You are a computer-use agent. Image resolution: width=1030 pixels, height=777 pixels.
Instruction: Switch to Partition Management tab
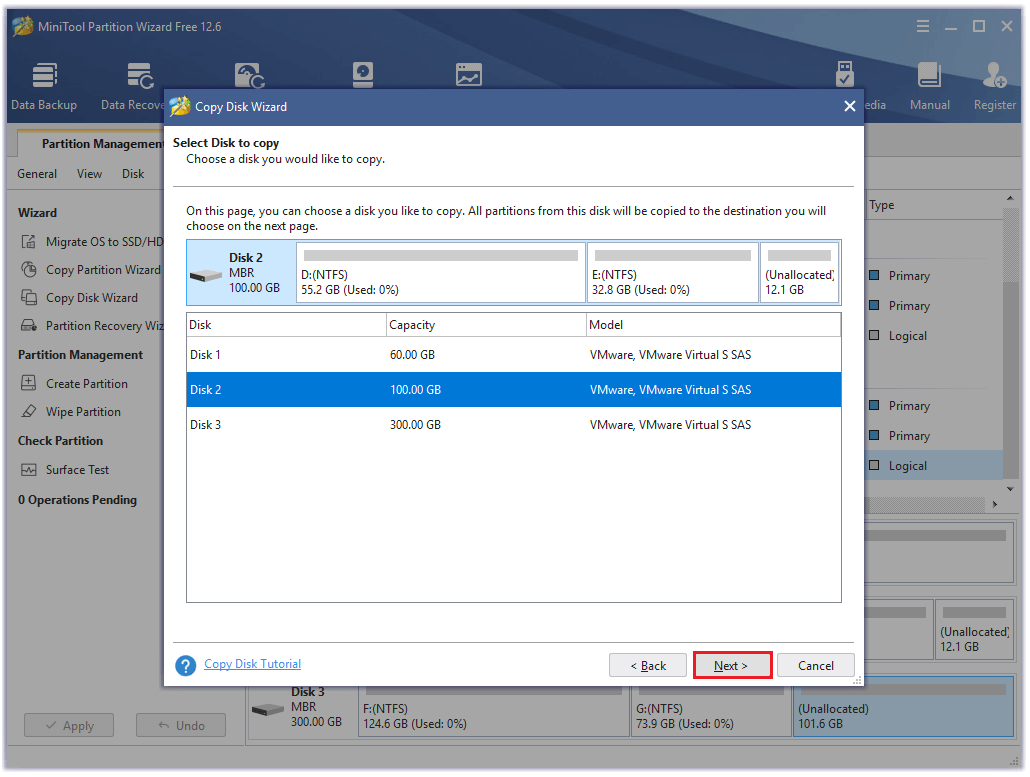[92, 144]
